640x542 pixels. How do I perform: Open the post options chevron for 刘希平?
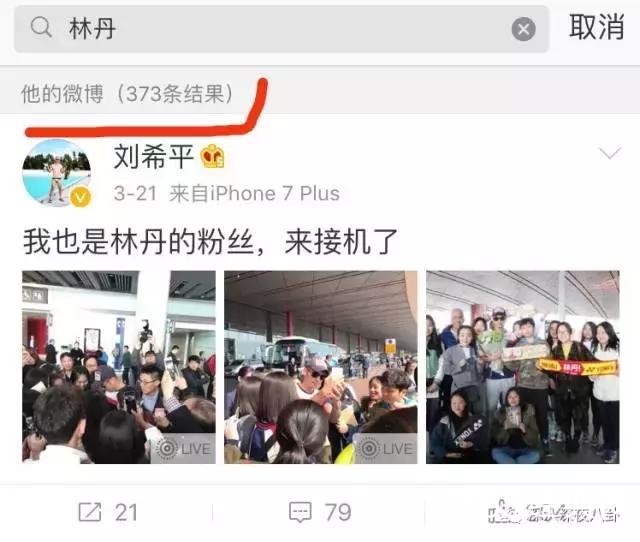tap(610, 153)
